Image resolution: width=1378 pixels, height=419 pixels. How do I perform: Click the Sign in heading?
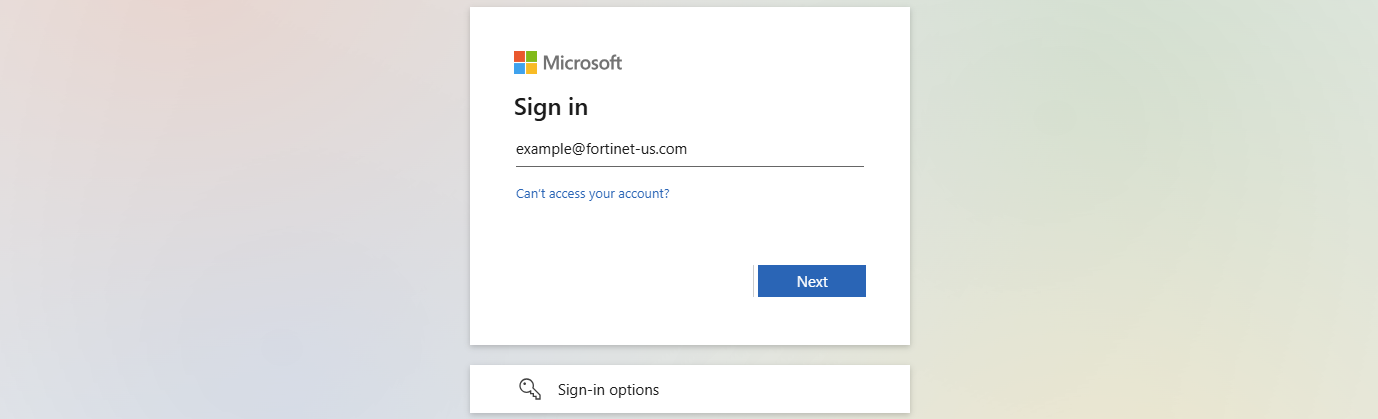551,107
